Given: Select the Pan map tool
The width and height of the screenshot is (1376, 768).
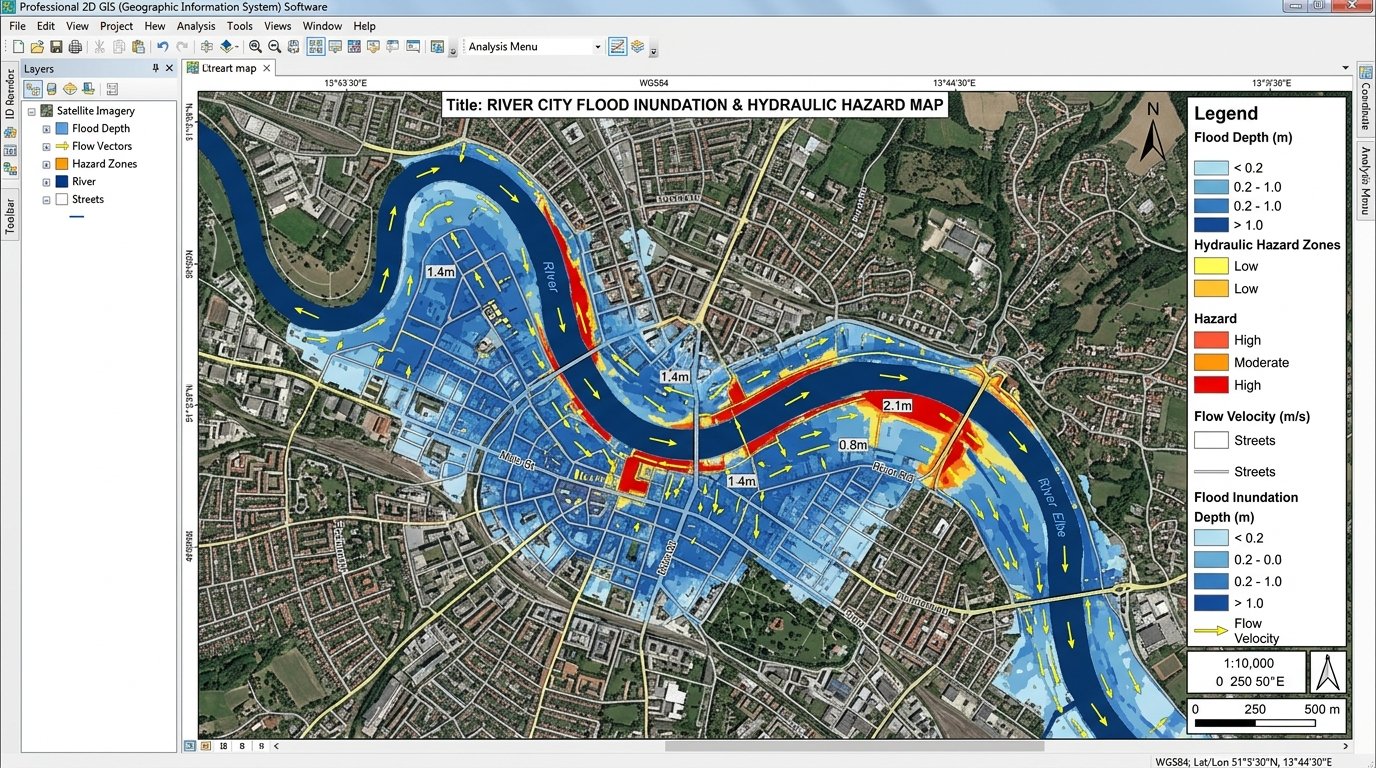Looking at the screenshot, I should point(207,46).
